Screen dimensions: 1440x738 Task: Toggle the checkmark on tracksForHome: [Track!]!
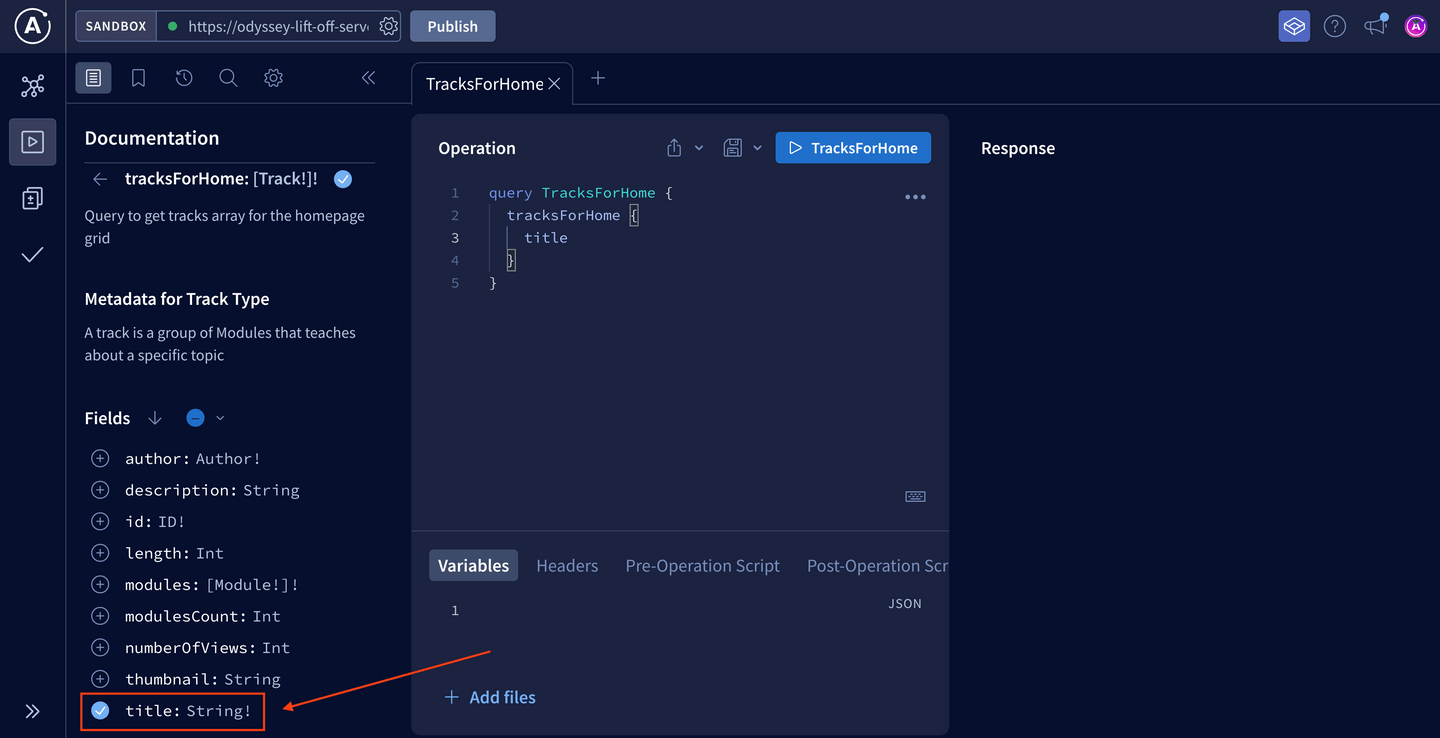pyautogui.click(x=342, y=178)
